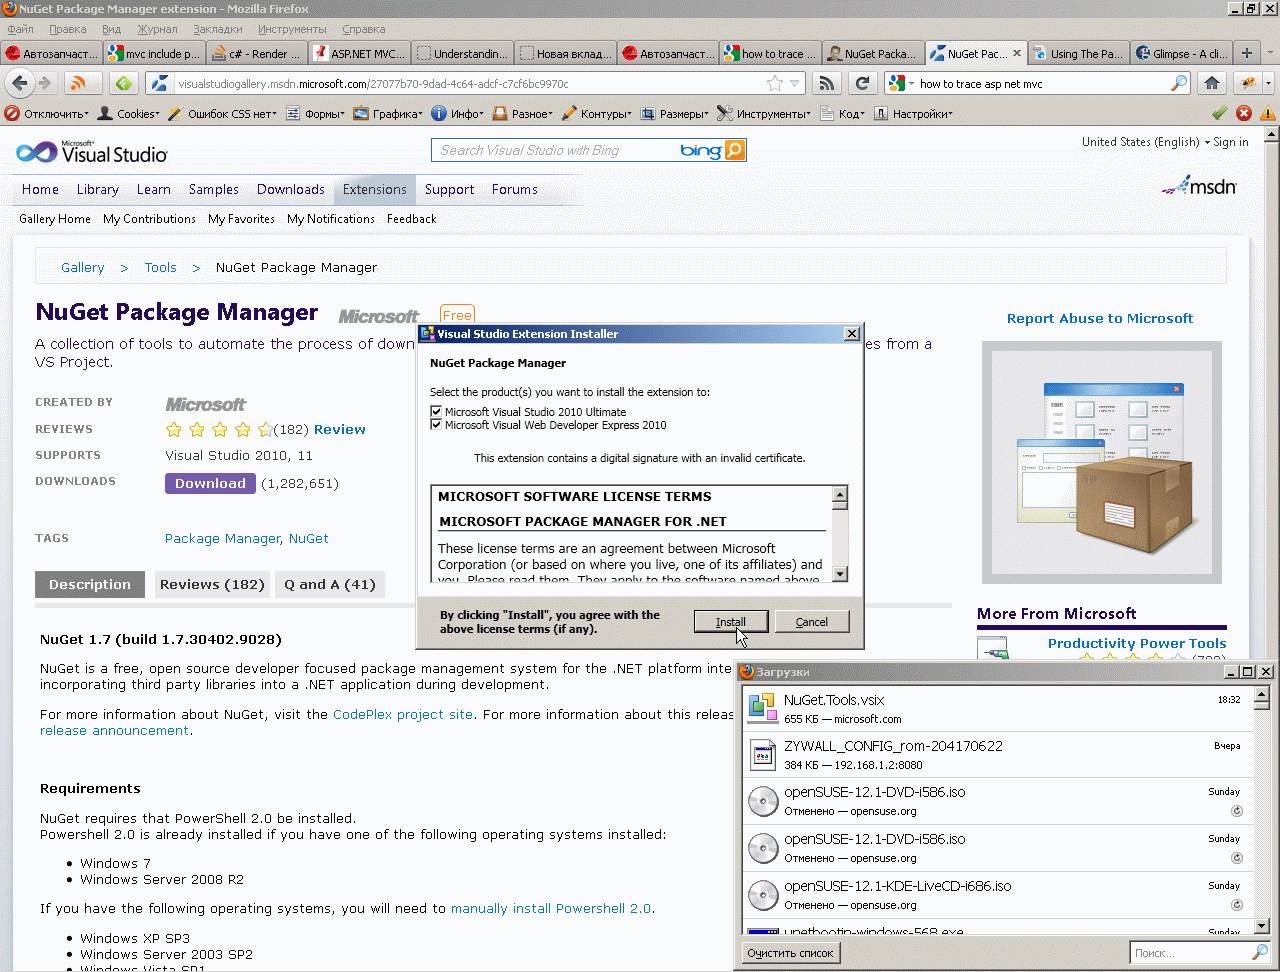The height and width of the screenshot is (972, 1280).
Task: Open the Файл menu
Action: [x=20, y=30]
